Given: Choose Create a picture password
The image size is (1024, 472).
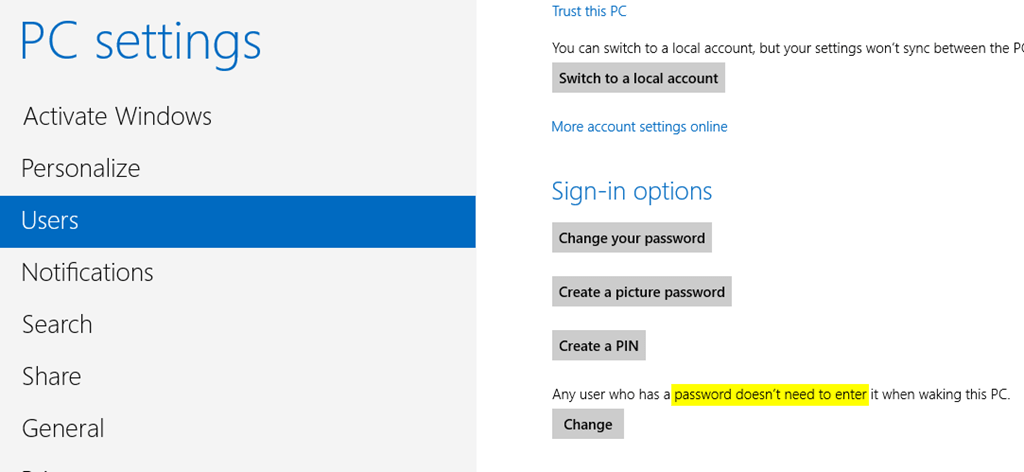Looking at the screenshot, I should pyautogui.click(x=642, y=292).
